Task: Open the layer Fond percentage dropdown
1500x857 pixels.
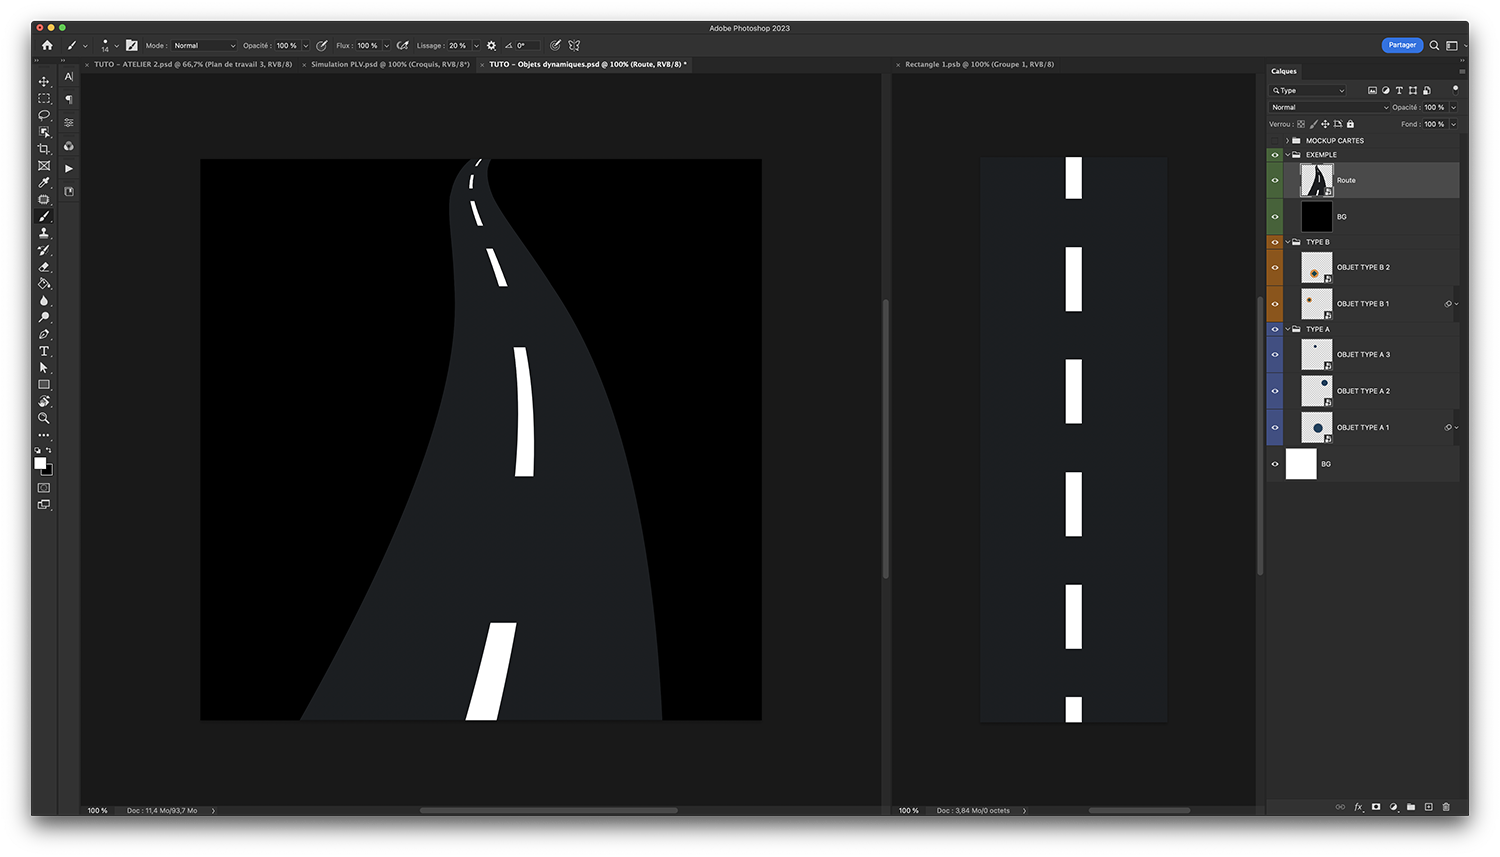Action: tap(1453, 124)
